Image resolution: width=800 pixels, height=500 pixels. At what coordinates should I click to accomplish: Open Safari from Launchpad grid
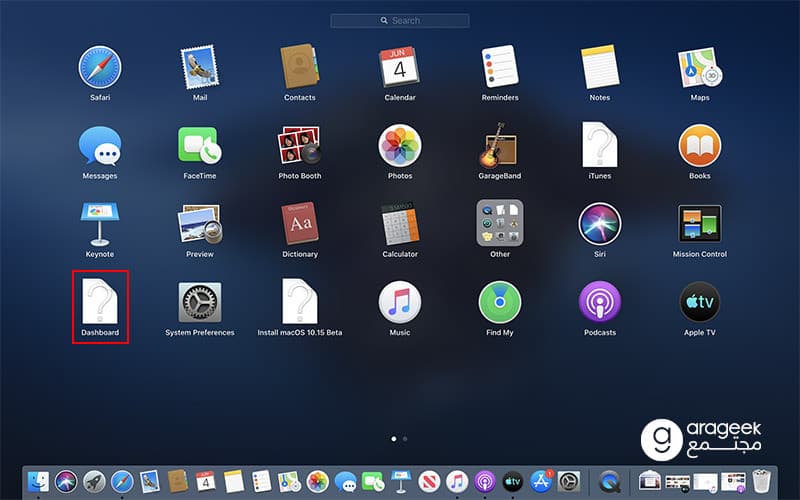(x=100, y=67)
